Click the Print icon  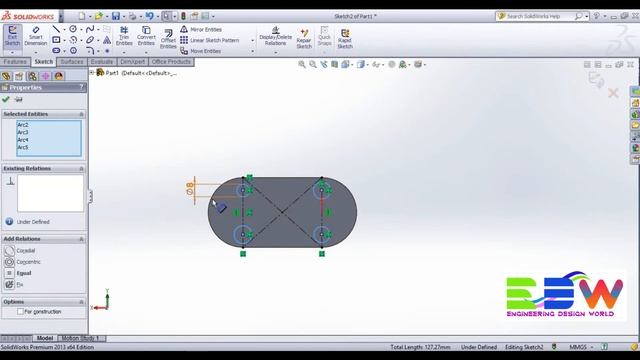pyautogui.click(x=133, y=16)
